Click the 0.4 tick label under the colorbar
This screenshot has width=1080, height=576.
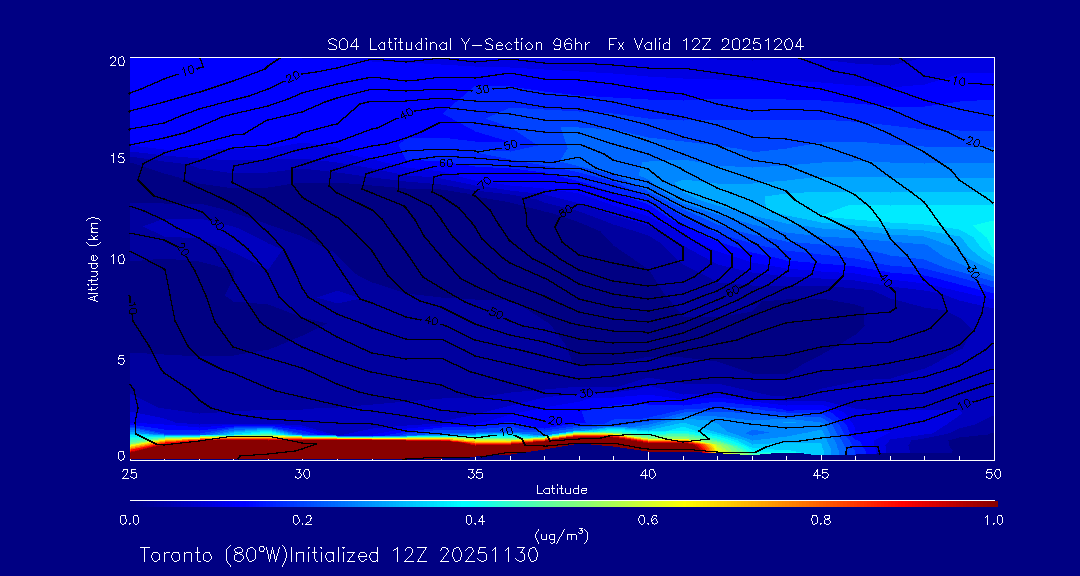(475, 520)
